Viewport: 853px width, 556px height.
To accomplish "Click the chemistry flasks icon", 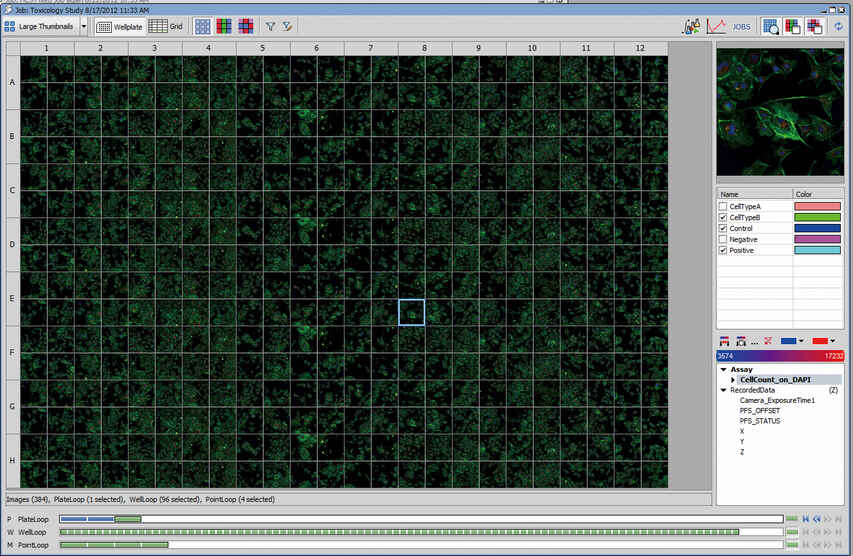I will click(691, 27).
